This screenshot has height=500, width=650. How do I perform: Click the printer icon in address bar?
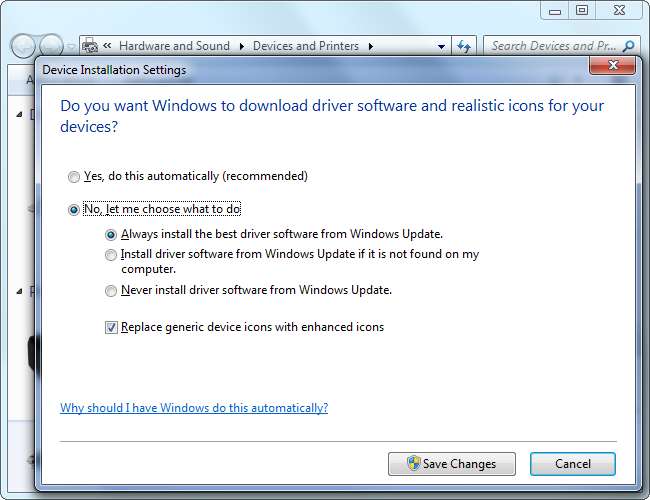[x=90, y=46]
